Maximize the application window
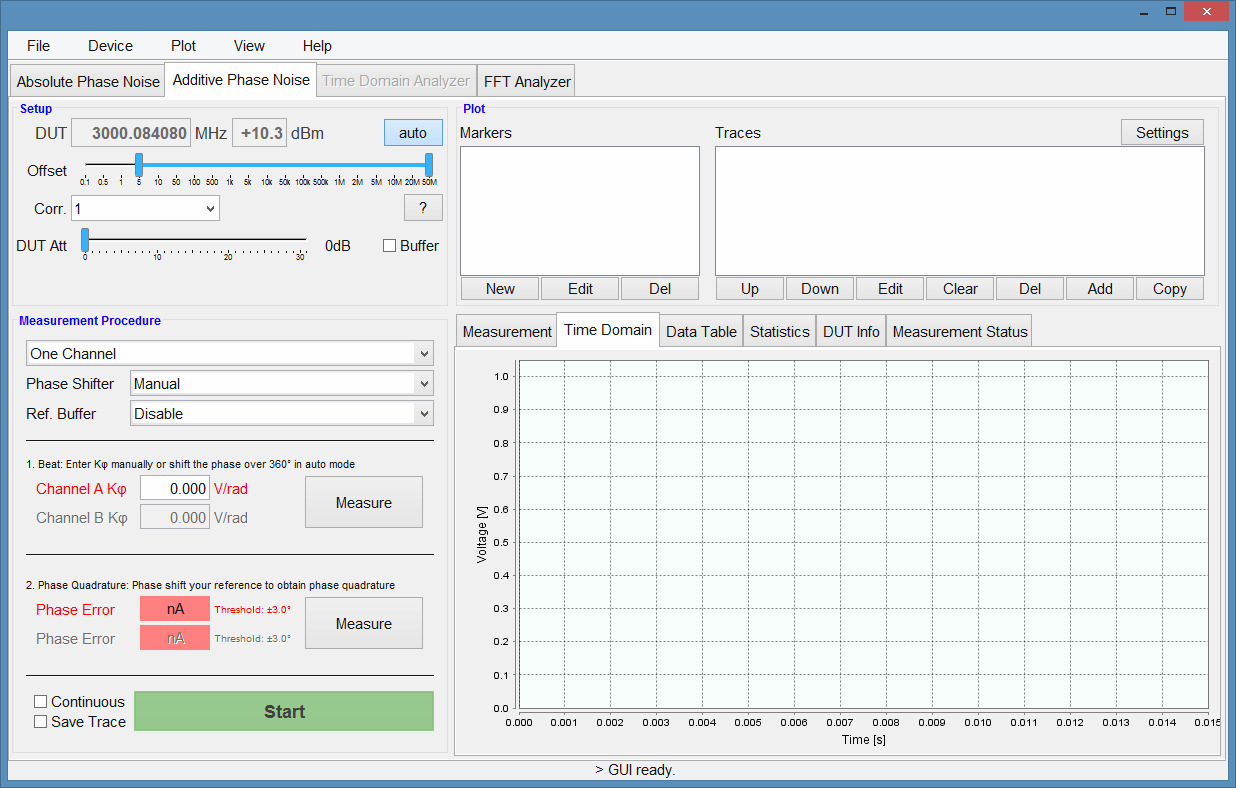Image resolution: width=1236 pixels, height=788 pixels. point(1171,12)
